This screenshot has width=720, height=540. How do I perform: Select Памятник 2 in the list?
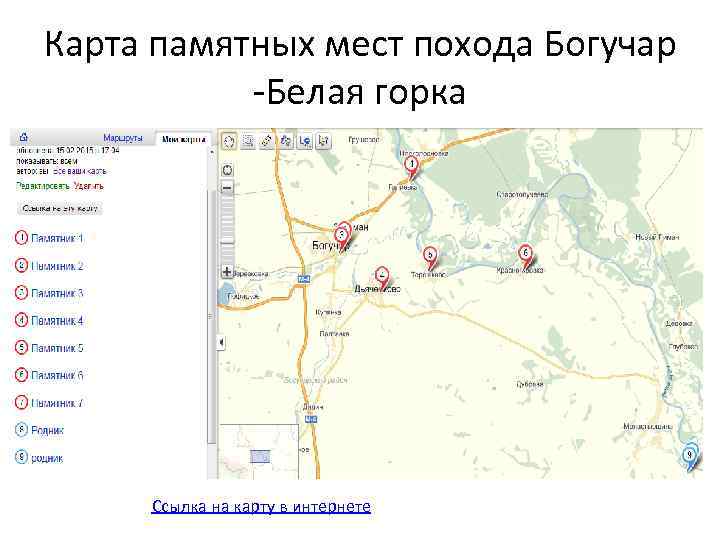pos(57,266)
